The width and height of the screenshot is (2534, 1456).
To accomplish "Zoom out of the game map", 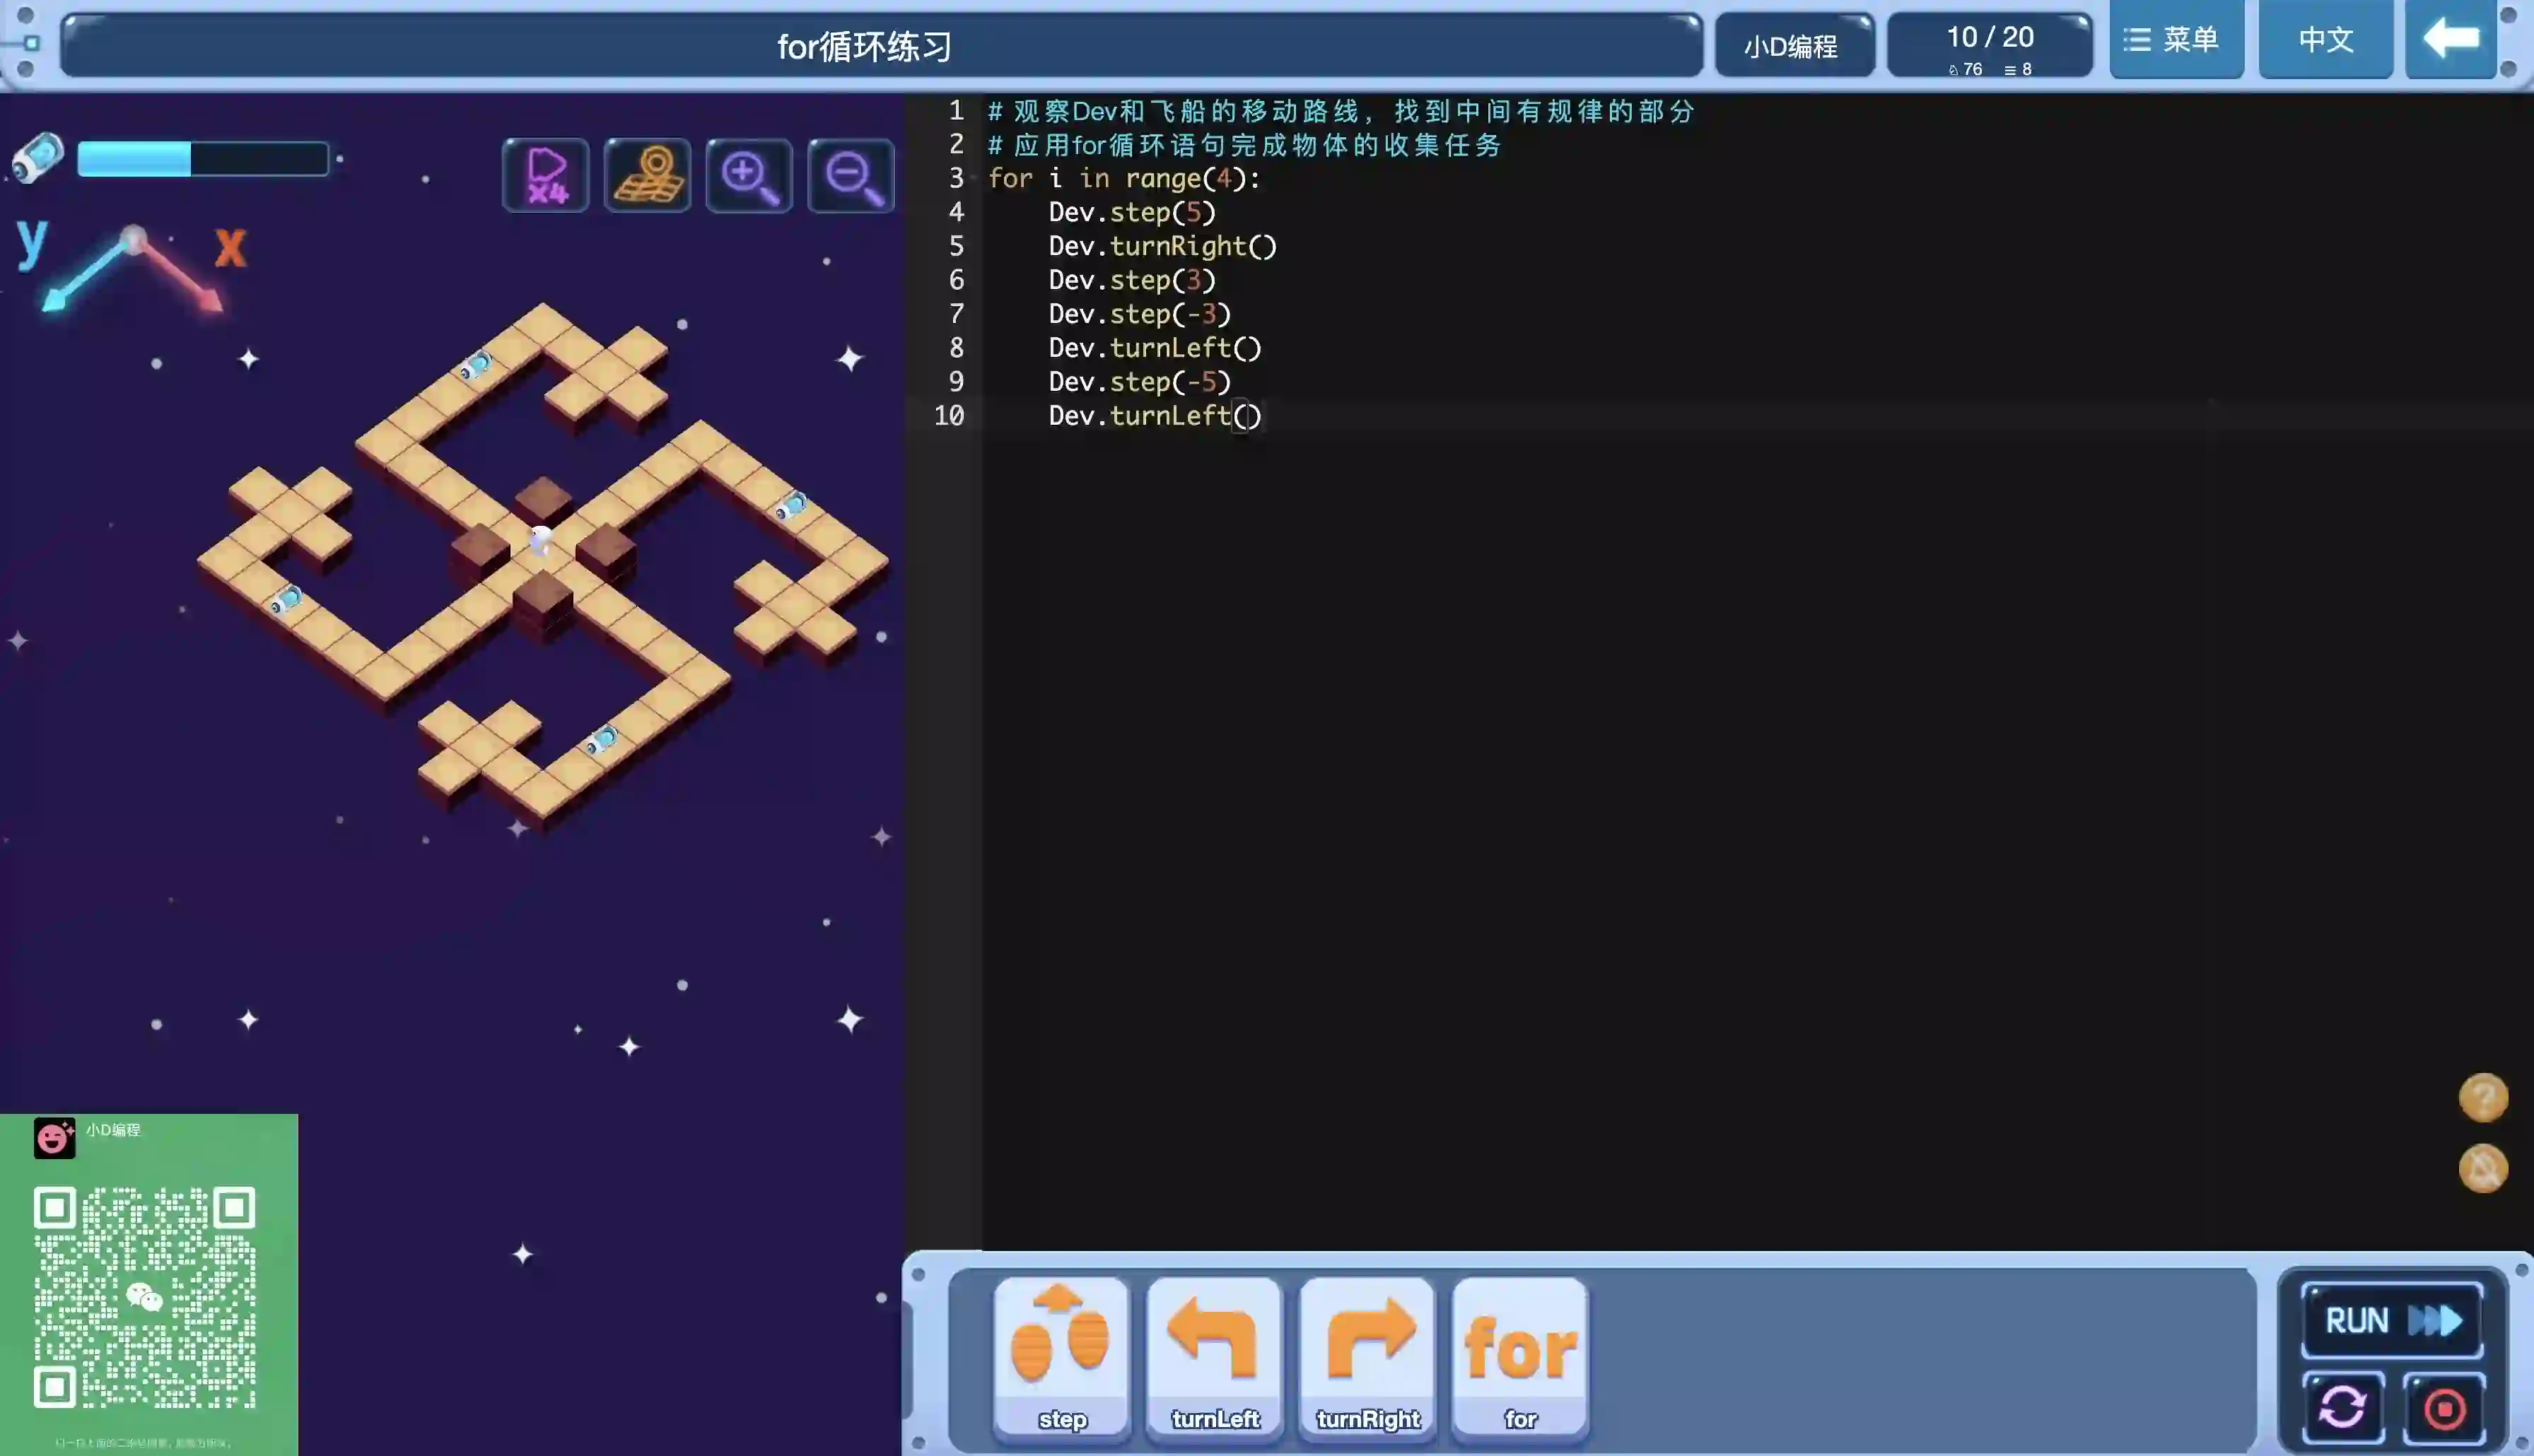I will tap(851, 176).
